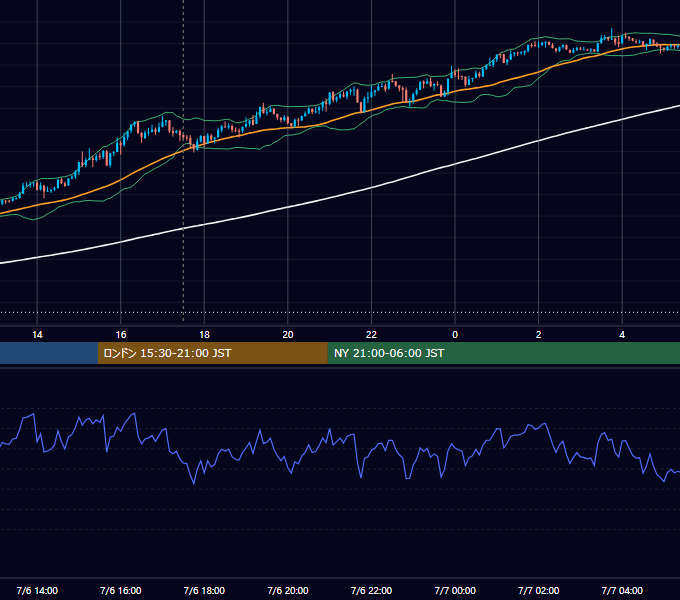Click the 7/6 20:00 label on indicator axis
The width and height of the screenshot is (680, 600).
288,590
